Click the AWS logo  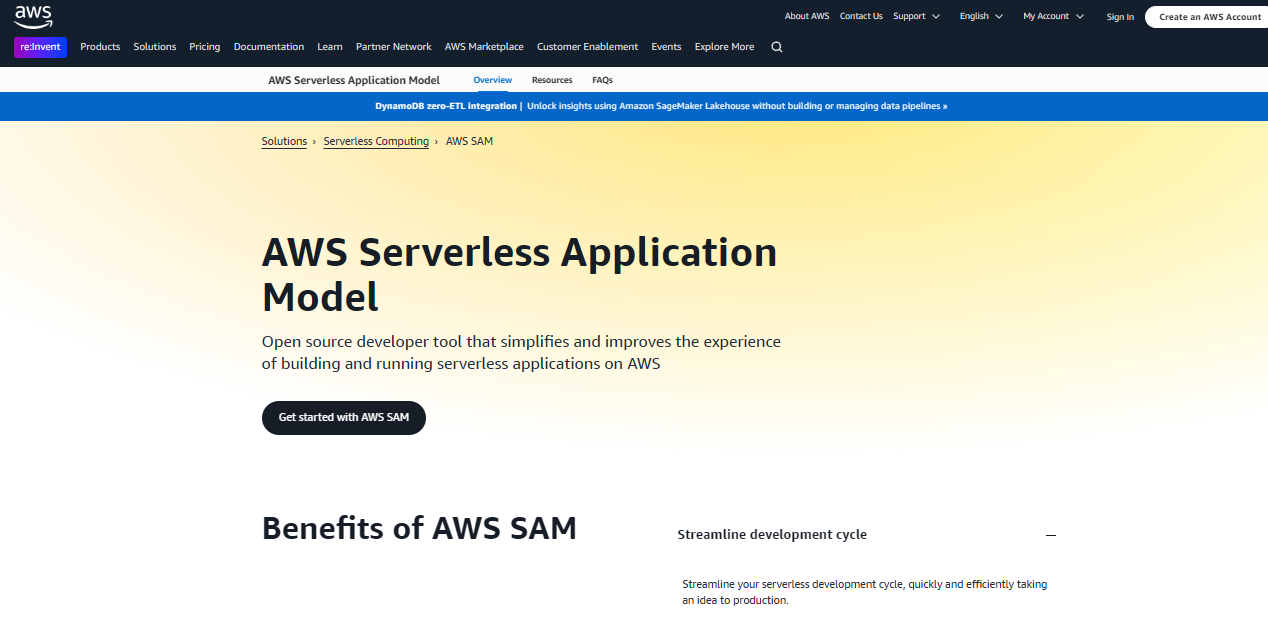pos(33,16)
